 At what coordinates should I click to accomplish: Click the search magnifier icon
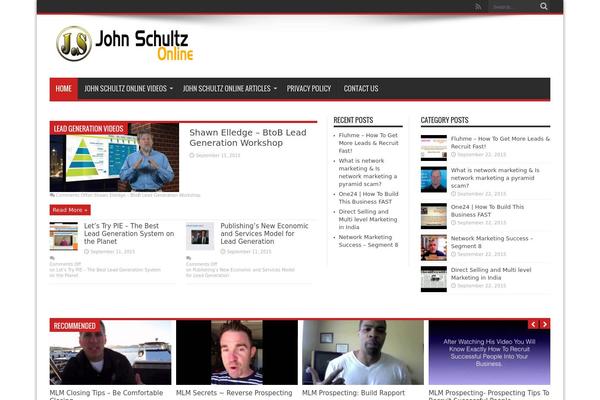[x=543, y=7]
